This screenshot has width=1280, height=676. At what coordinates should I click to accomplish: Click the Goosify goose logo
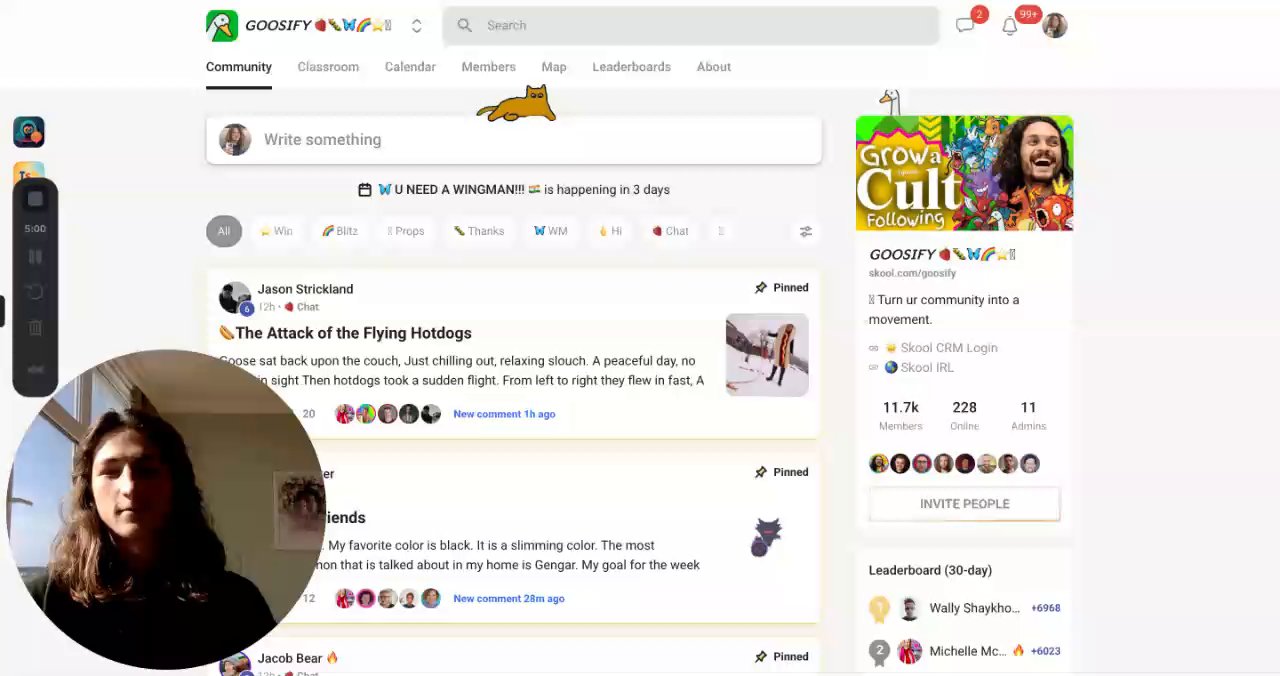click(222, 26)
